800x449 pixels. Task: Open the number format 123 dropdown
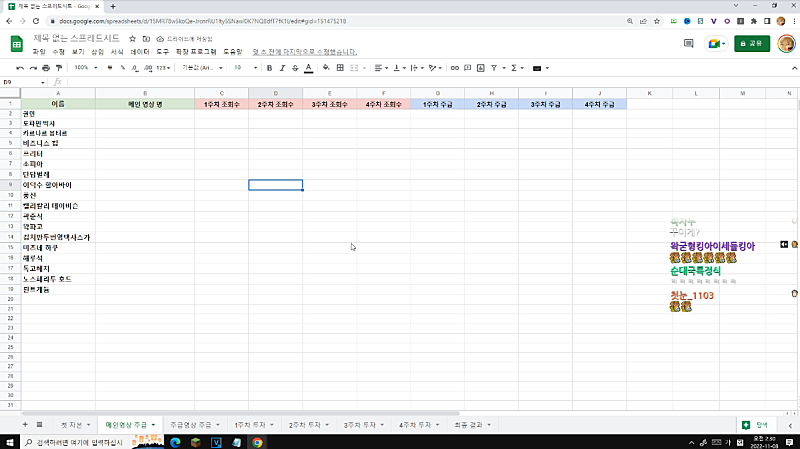click(163, 68)
